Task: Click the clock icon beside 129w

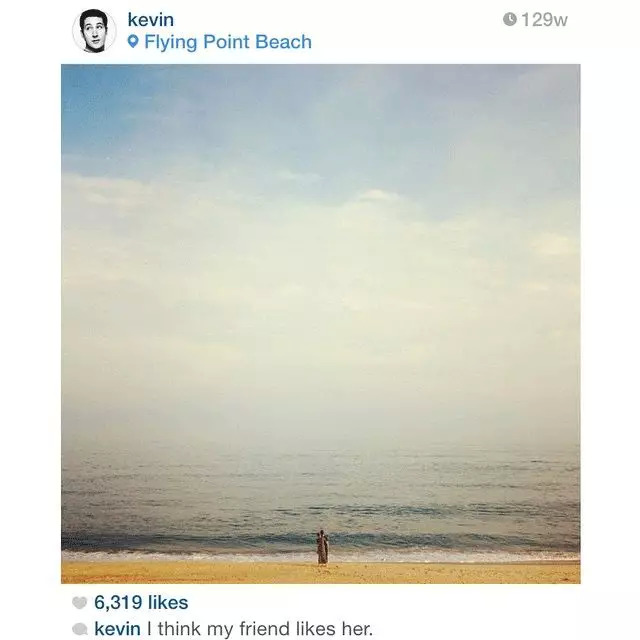Action: pyautogui.click(x=509, y=19)
